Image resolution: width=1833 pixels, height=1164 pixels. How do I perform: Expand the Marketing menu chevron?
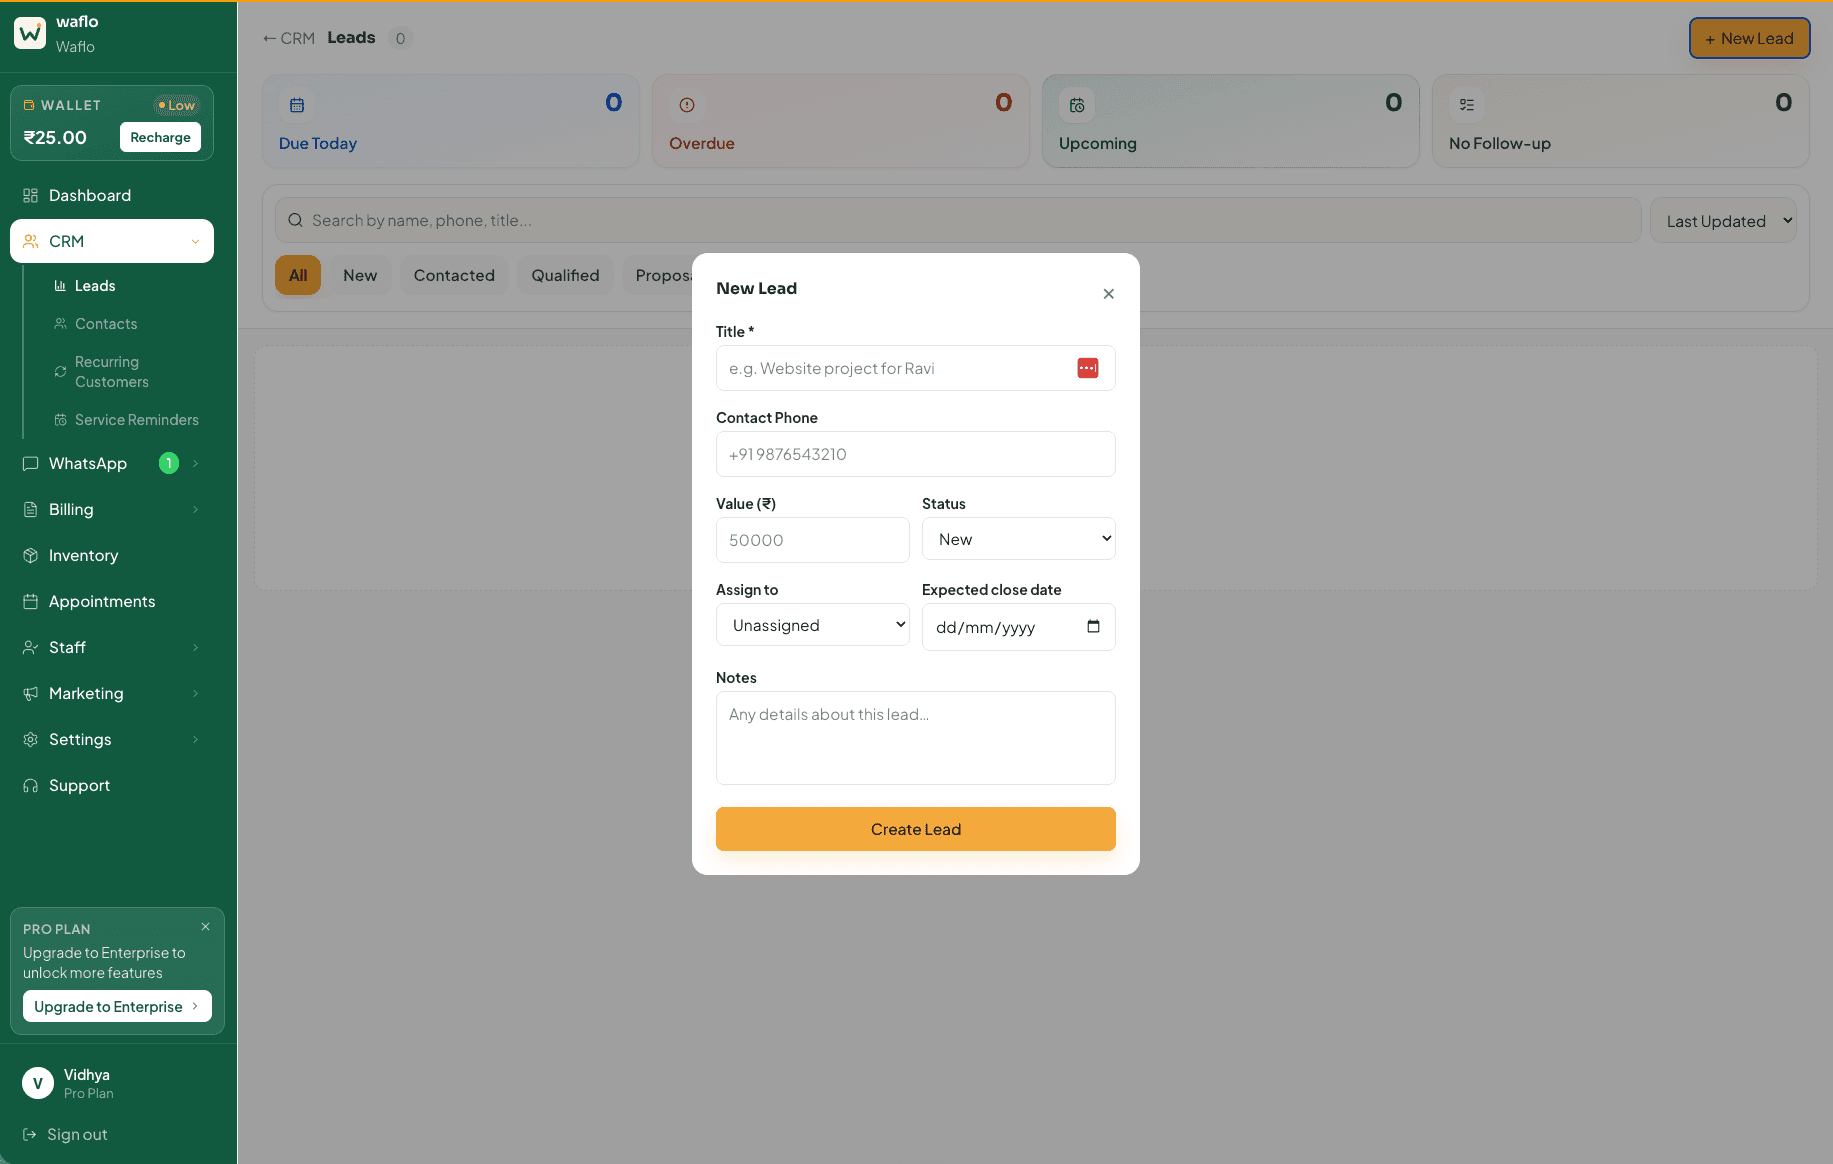pos(196,693)
